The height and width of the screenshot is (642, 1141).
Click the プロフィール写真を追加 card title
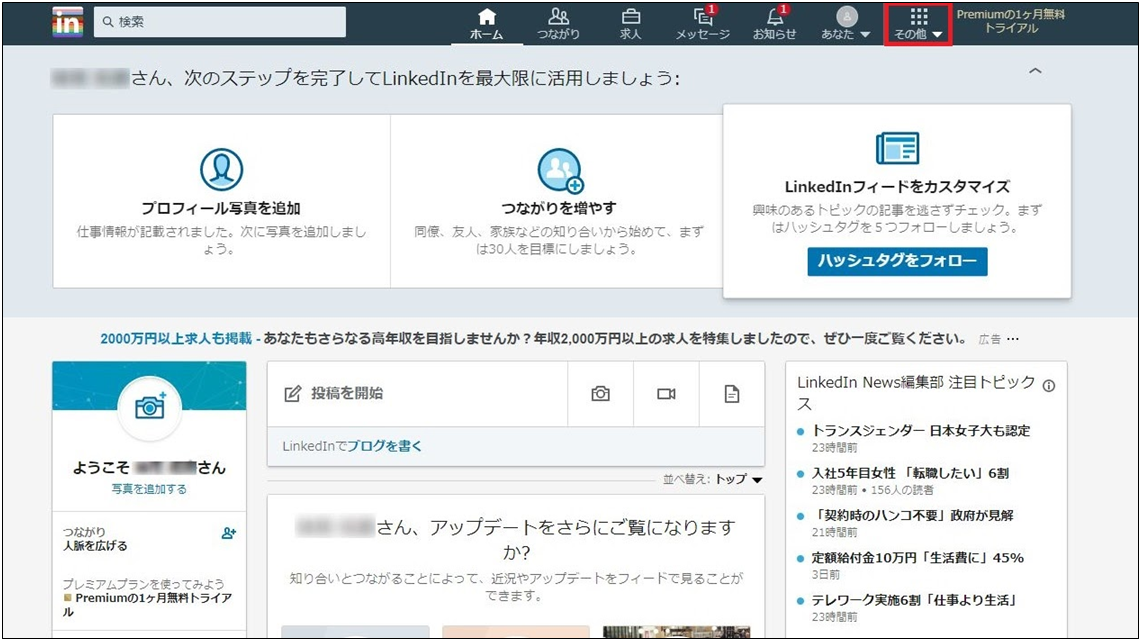tap(220, 208)
